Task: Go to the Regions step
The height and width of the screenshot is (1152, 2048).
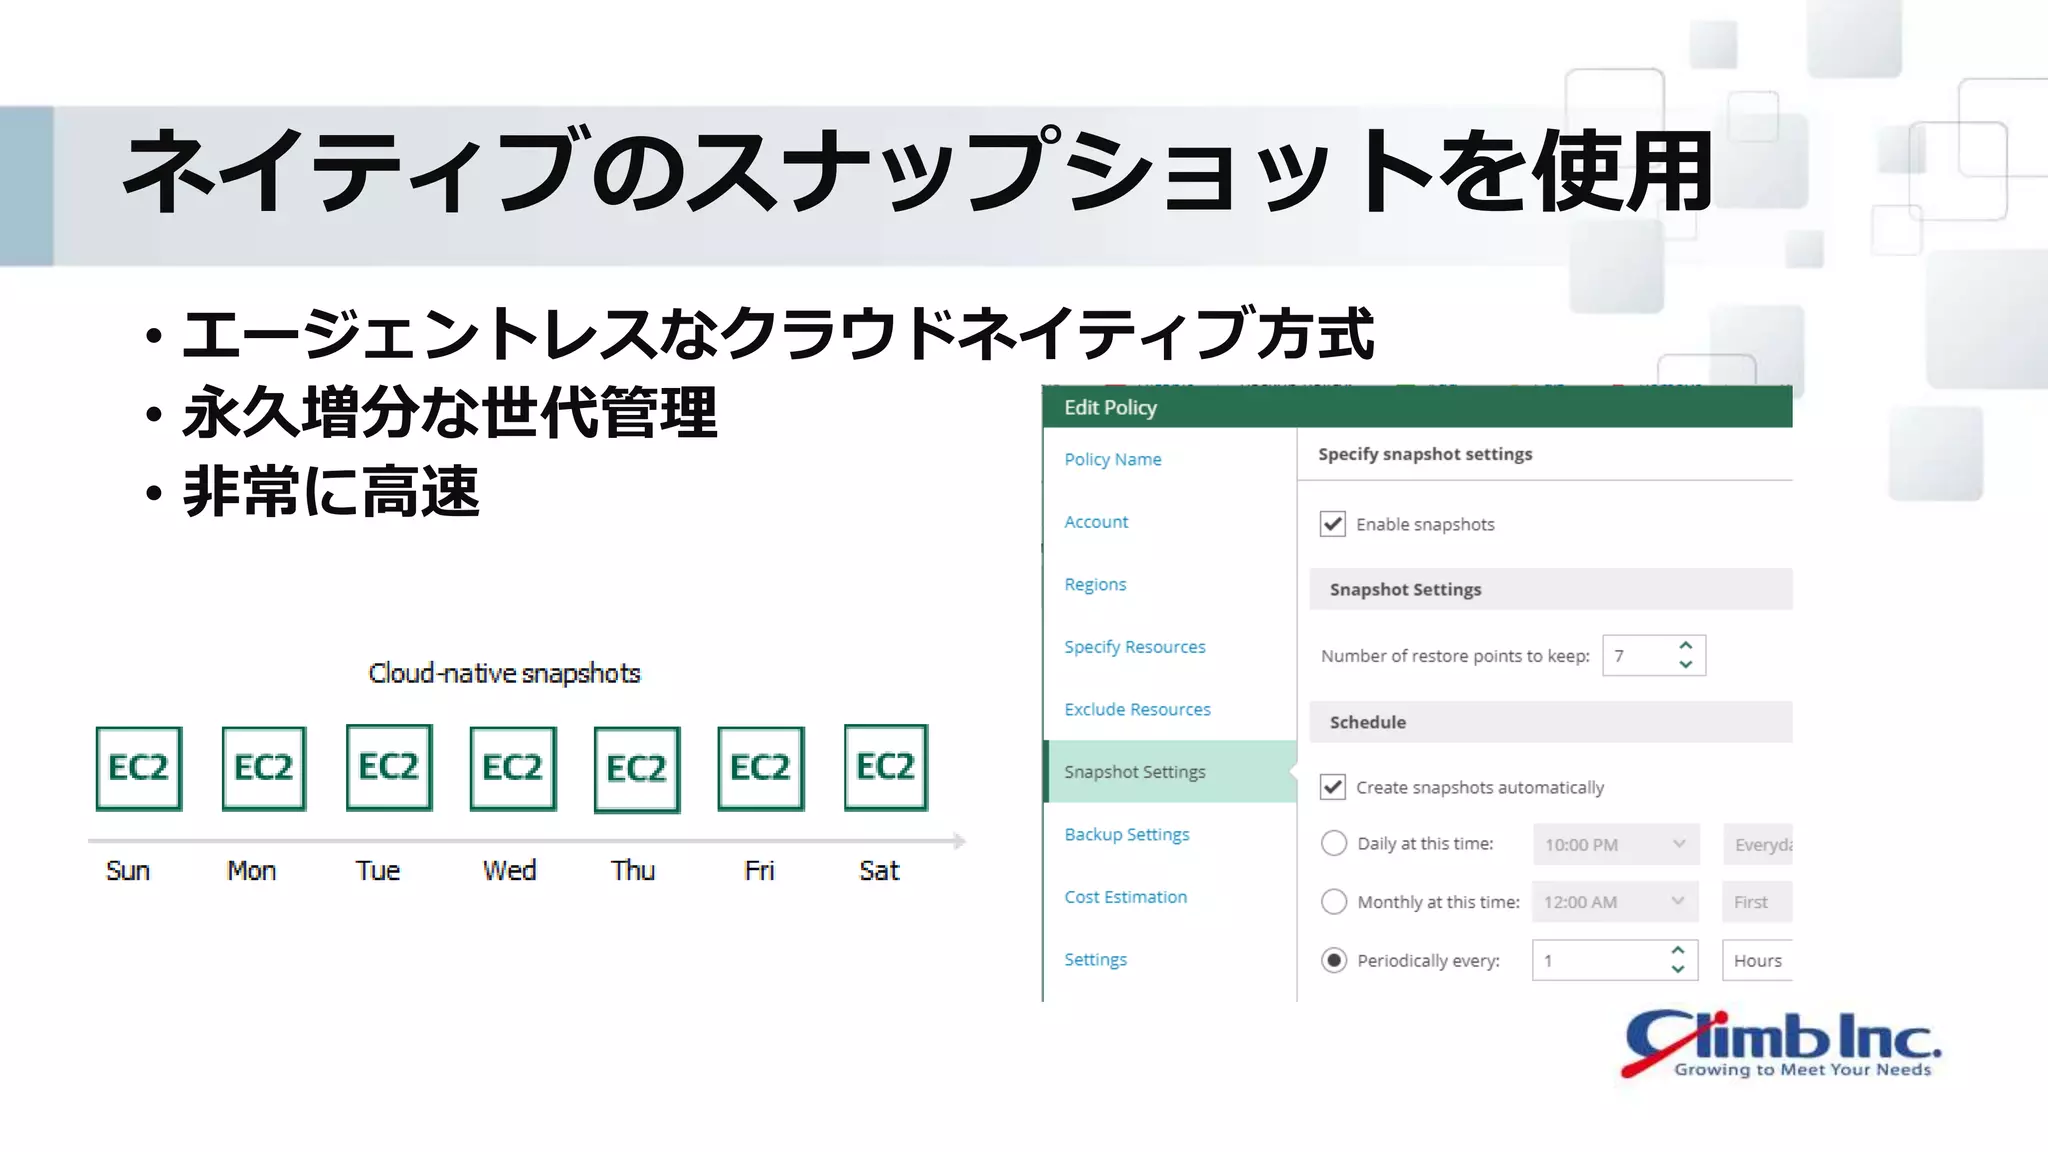Action: coord(1095,584)
